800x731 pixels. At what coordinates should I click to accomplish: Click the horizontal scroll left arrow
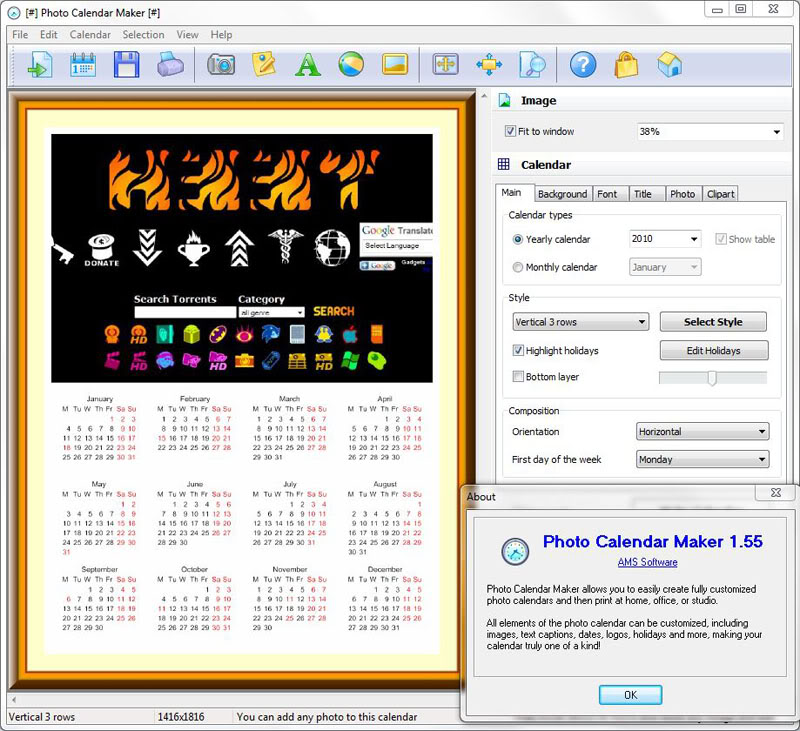14,699
